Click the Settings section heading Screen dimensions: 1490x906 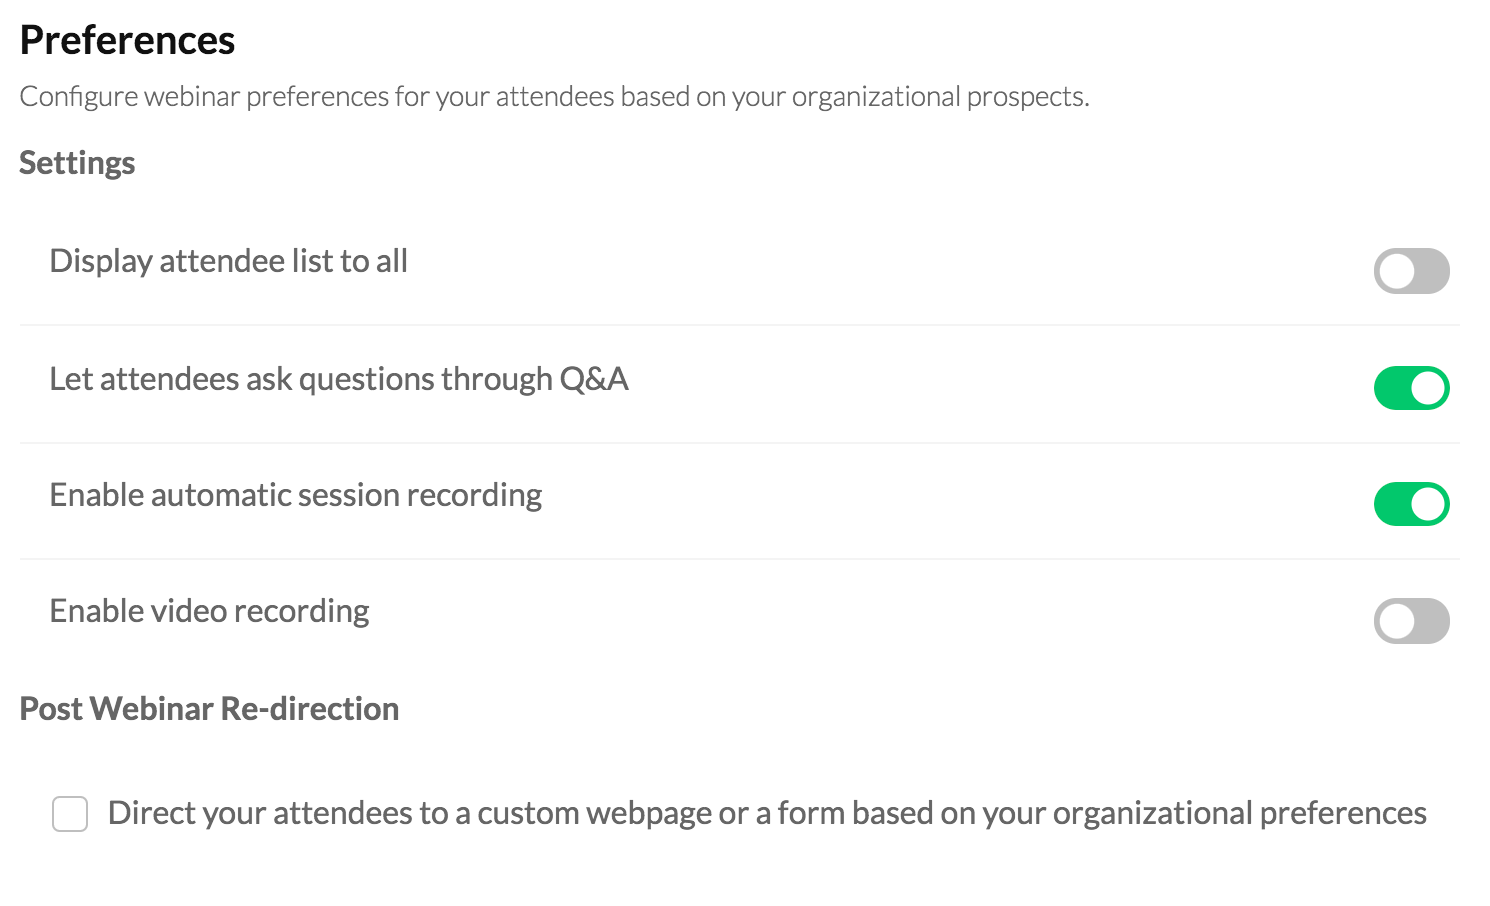(77, 163)
